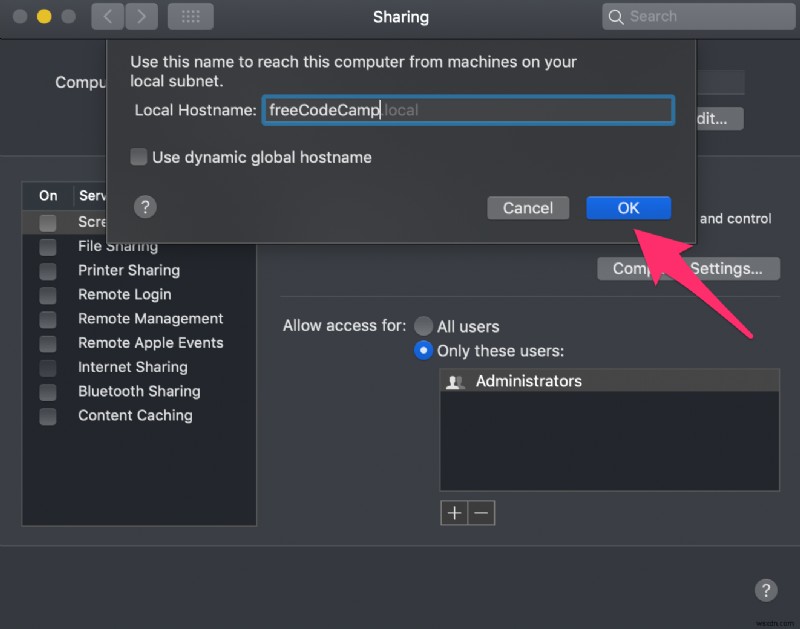Select the All users radio button

(x=424, y=326)
